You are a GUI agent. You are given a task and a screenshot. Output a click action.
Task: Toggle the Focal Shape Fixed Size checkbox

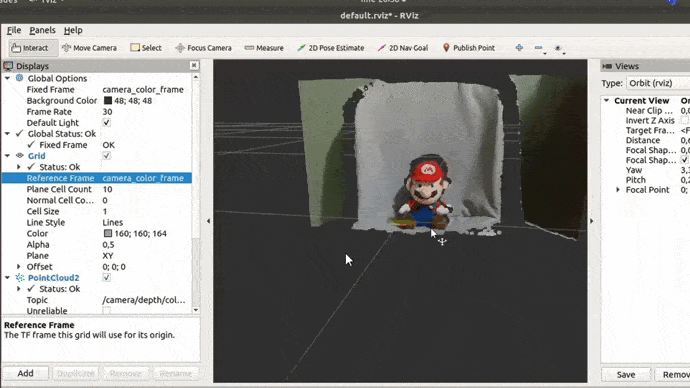pos(685,160)
